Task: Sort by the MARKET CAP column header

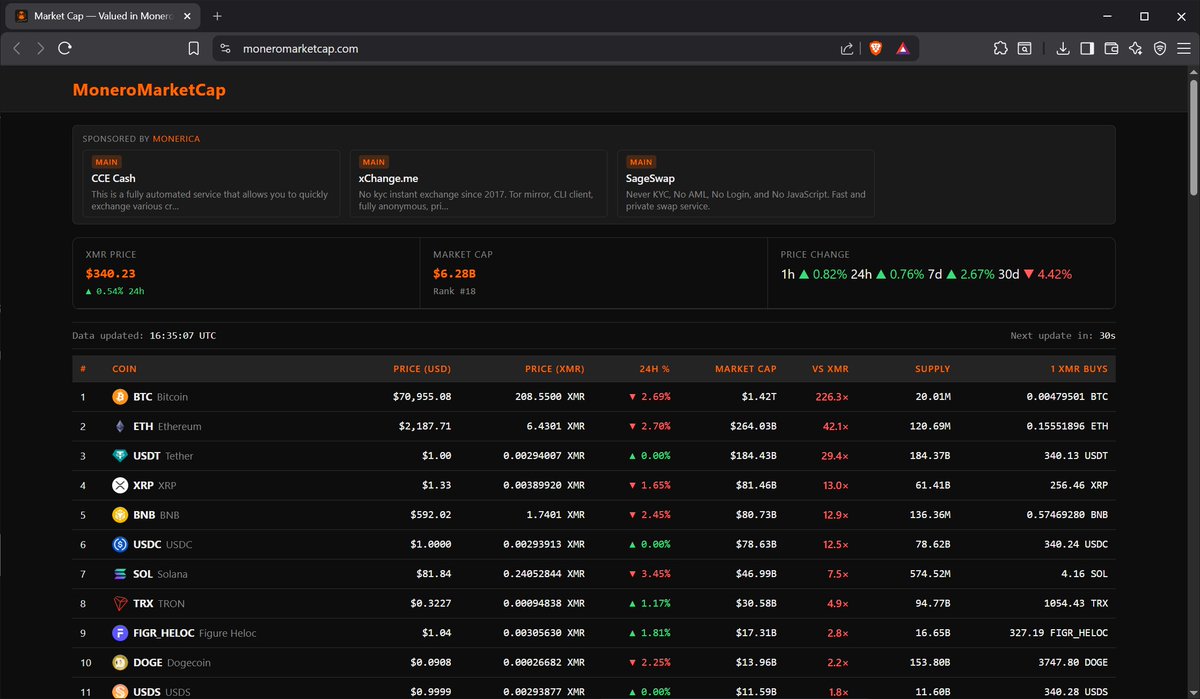Action: [746, 369]
